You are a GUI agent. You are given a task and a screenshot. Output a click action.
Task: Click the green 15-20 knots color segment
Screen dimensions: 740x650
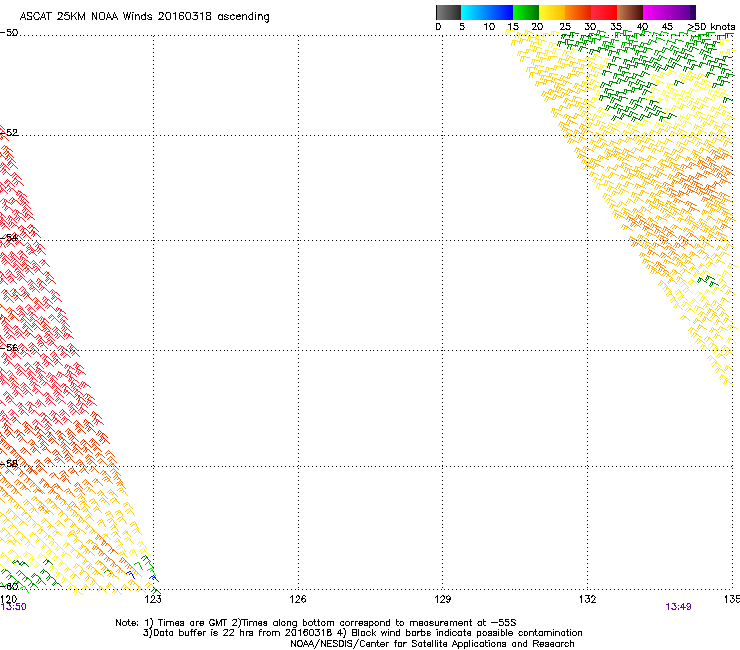[526, 12]
